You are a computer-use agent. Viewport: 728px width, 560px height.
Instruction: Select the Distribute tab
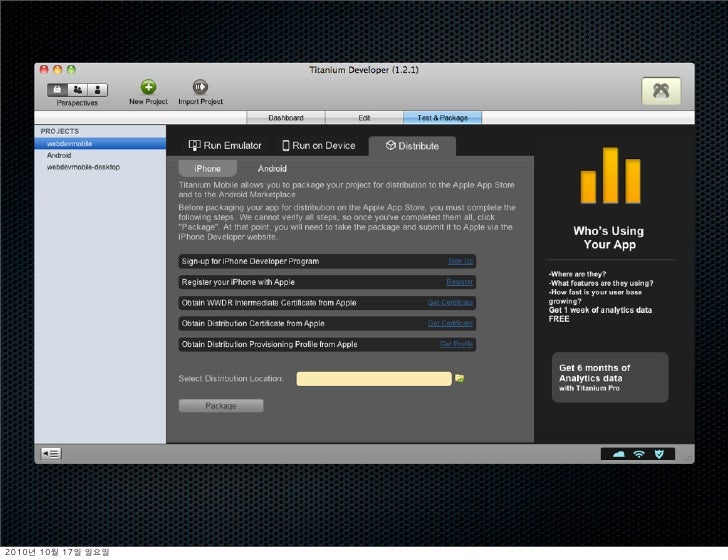coord(412,146)
